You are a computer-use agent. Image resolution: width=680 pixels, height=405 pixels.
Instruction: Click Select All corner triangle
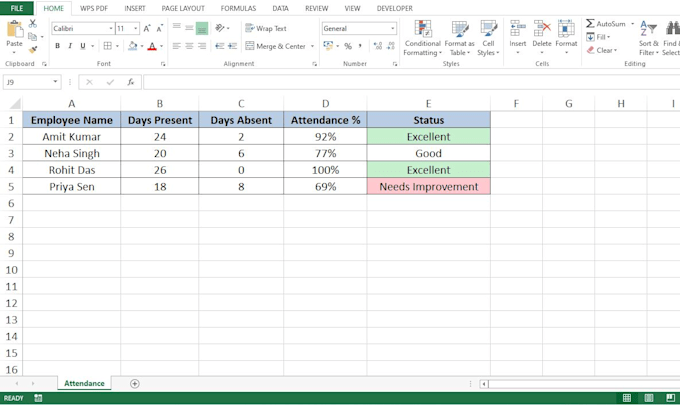(15, 104)
